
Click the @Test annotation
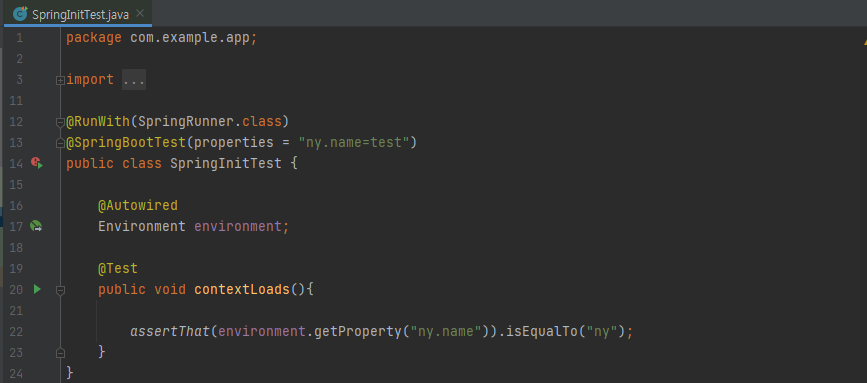[118, 268]
